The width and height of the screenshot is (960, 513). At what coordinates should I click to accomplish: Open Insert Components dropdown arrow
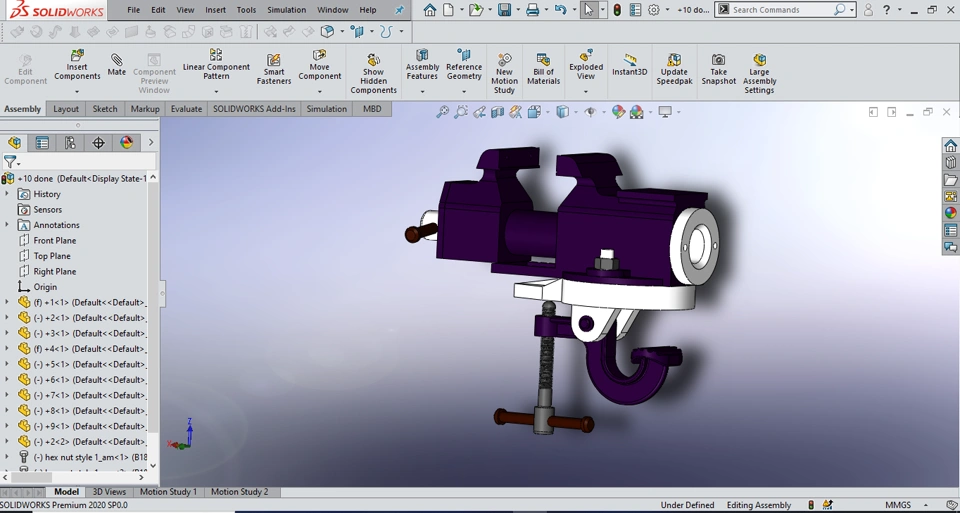(x=77, y=91)
